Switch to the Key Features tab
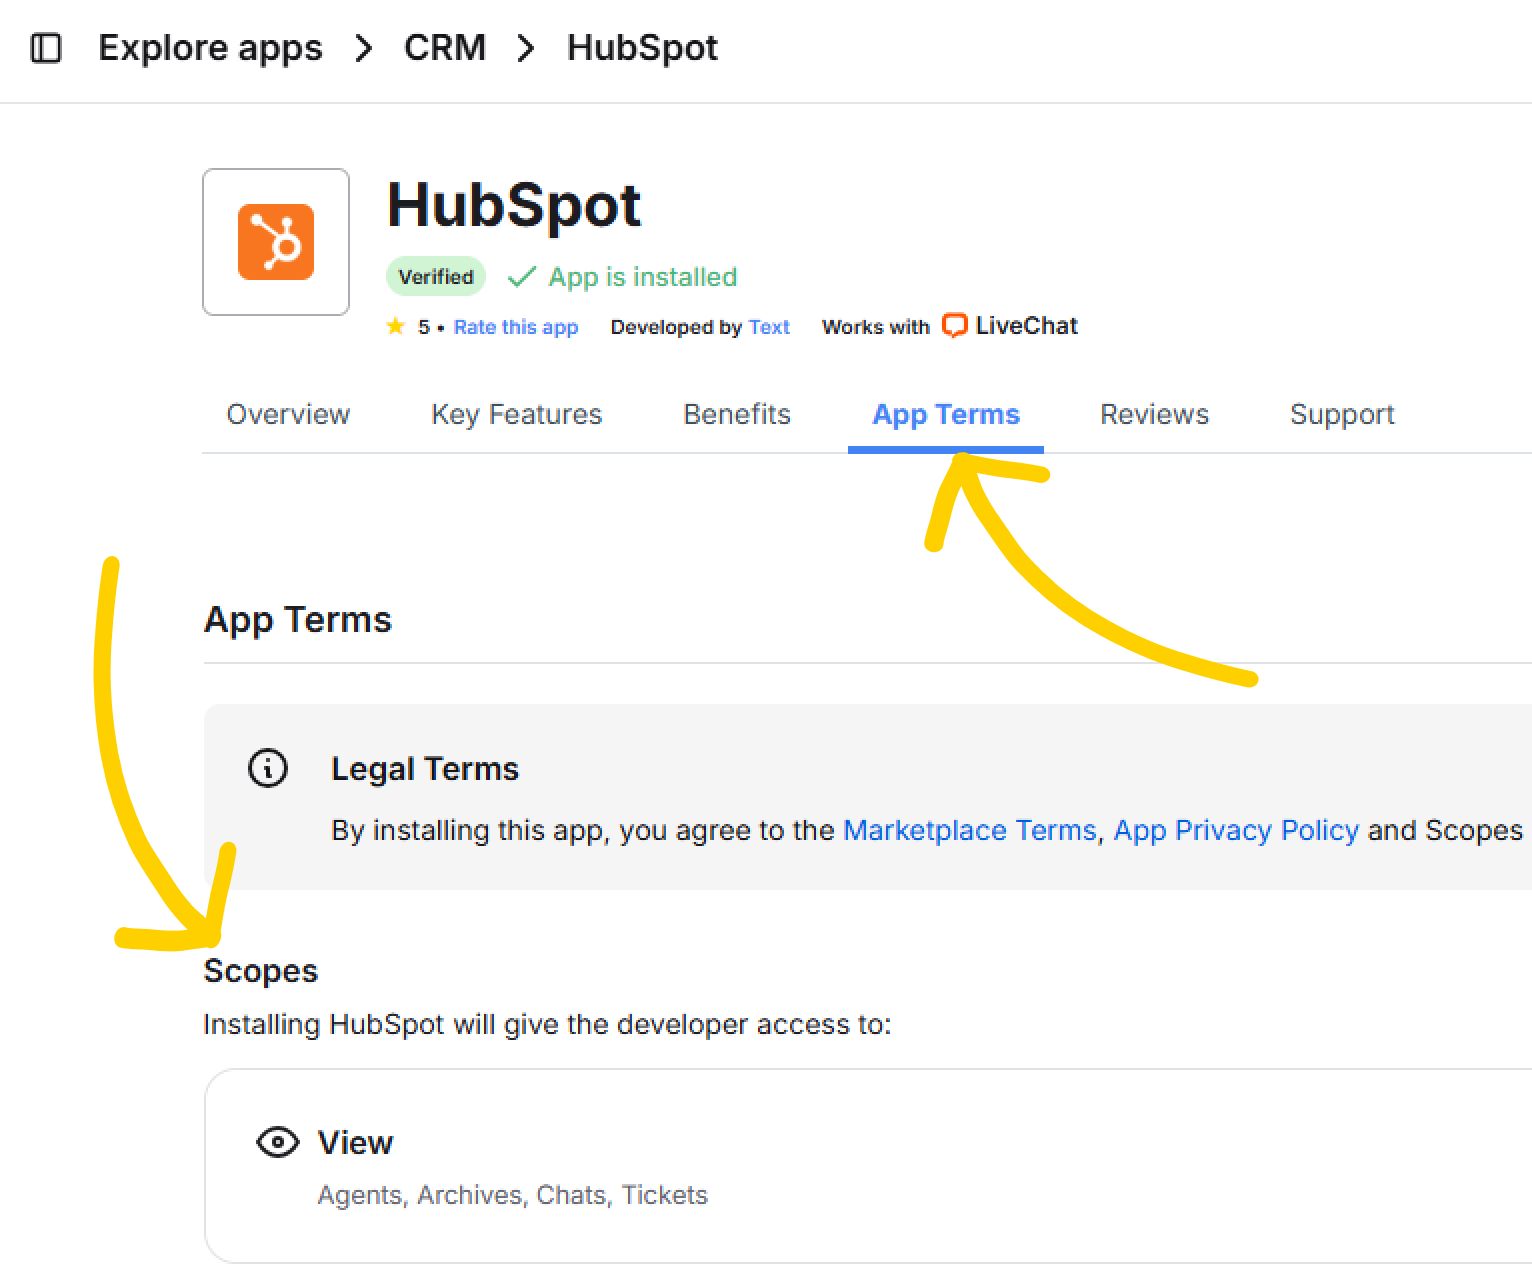This screenshot has width=1532, height=1274. click(517, 414)
